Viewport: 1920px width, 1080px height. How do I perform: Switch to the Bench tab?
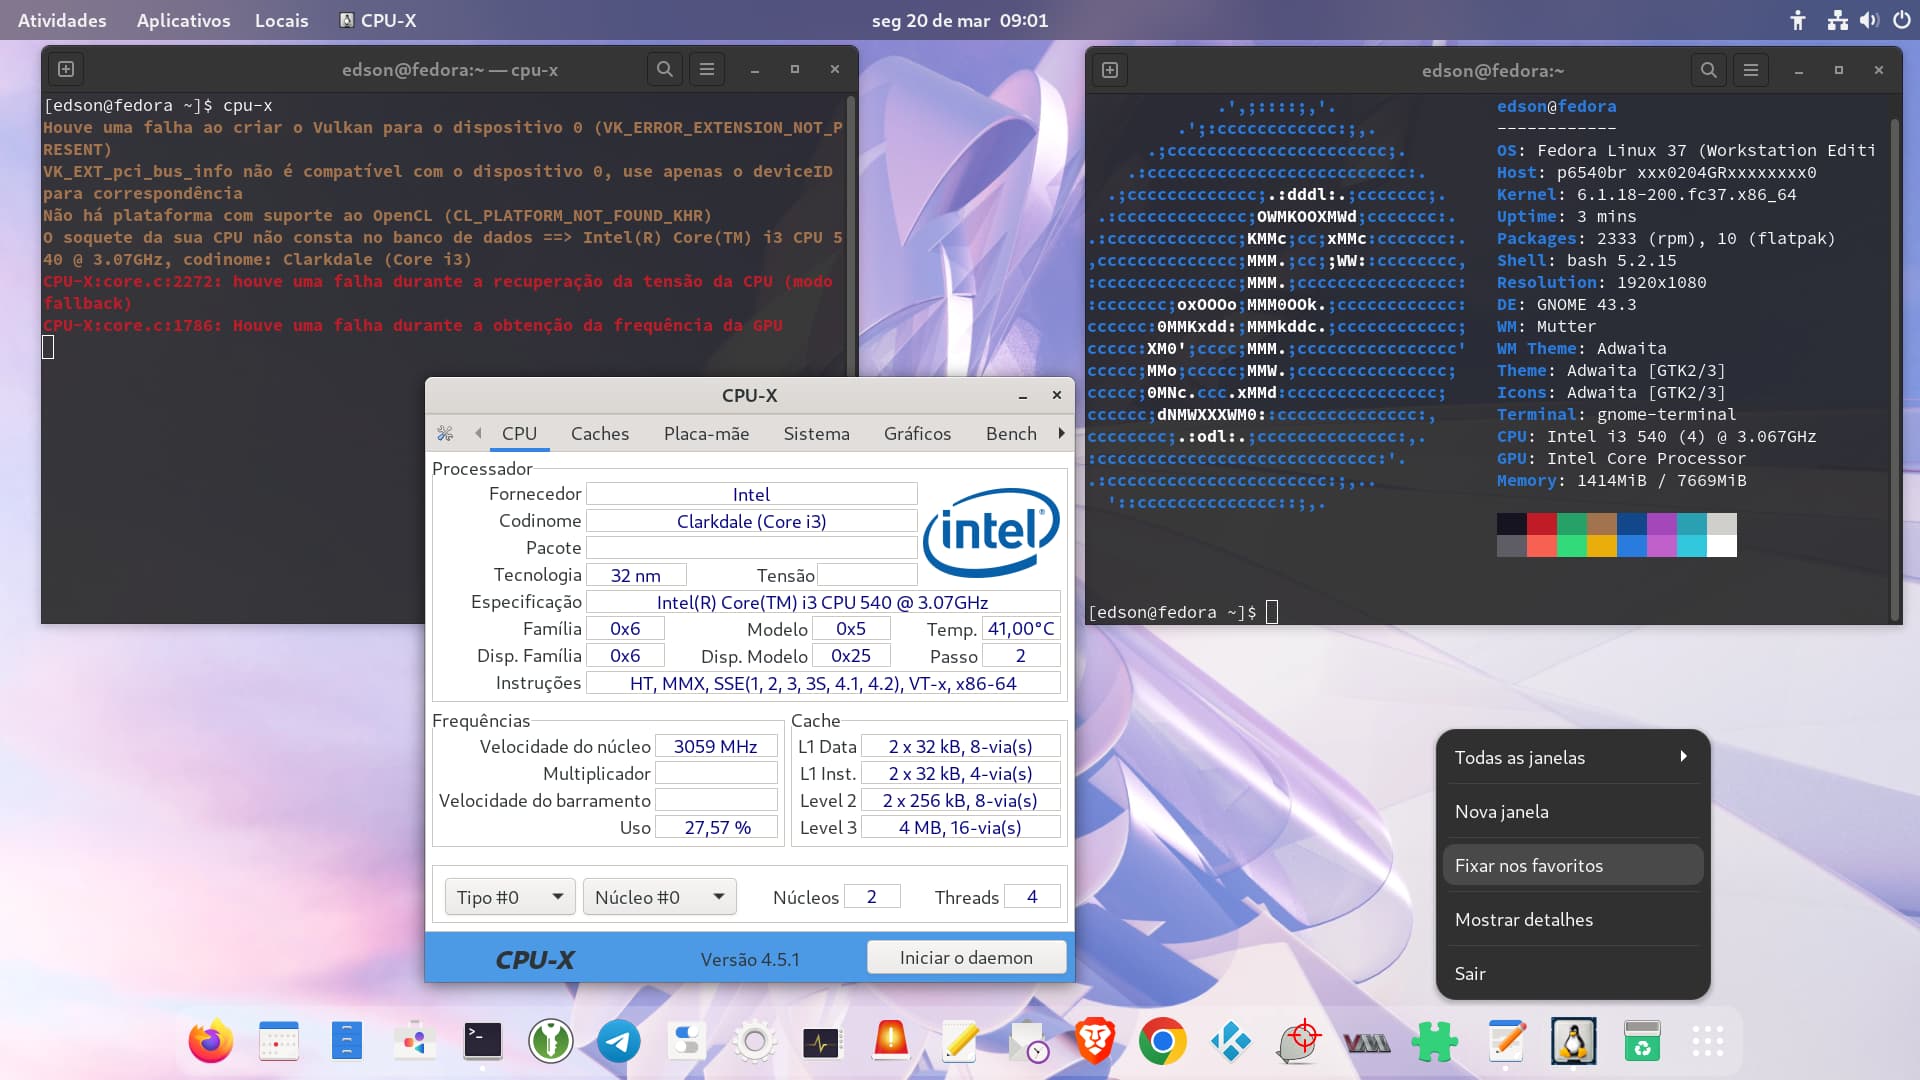pyautogui.click(x=1011, y=433)
